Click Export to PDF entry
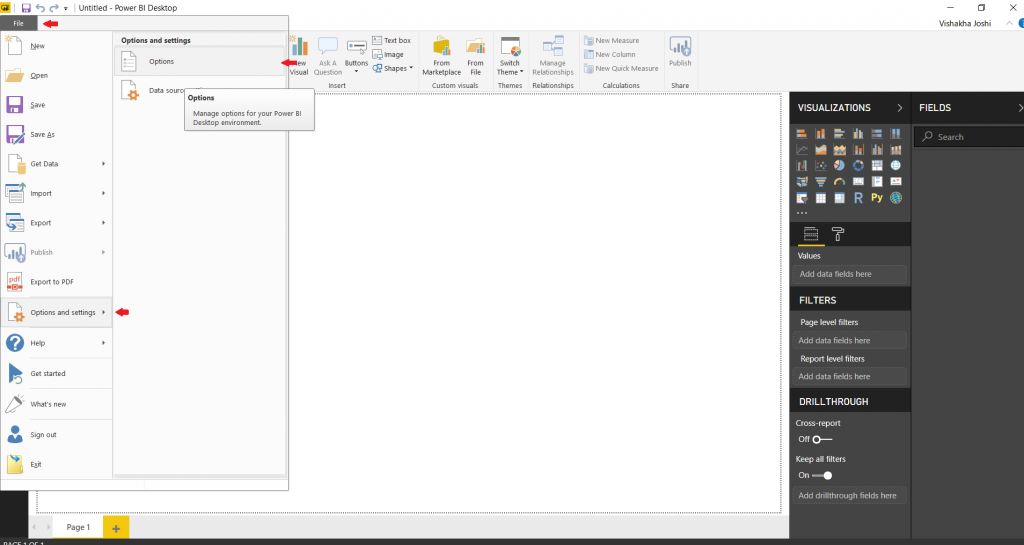This screenshot has width=1024, height=545. click(x=57, y=282)
